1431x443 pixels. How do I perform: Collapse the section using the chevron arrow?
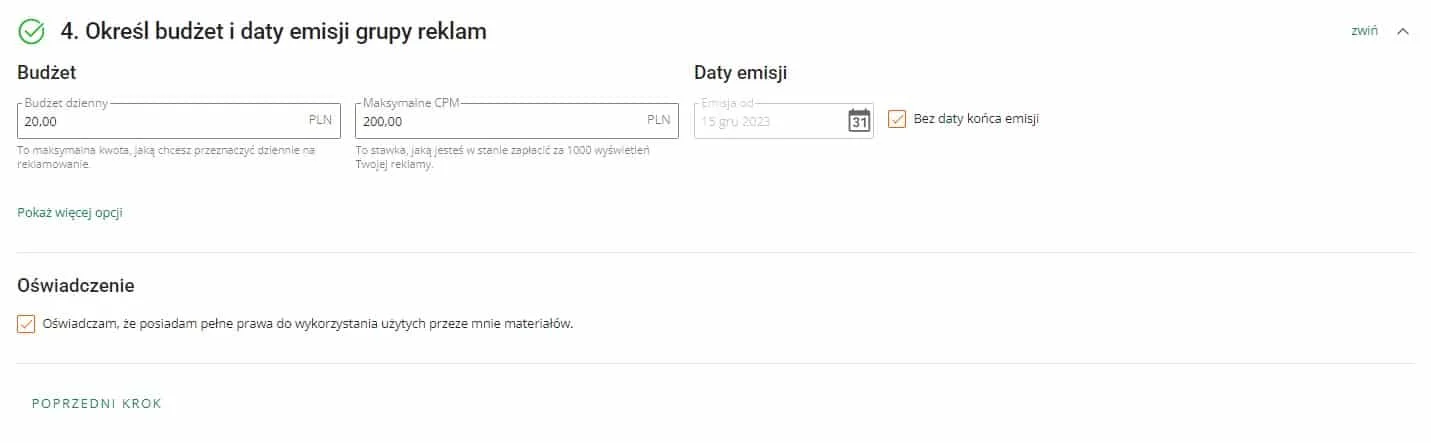[1403, 31]
